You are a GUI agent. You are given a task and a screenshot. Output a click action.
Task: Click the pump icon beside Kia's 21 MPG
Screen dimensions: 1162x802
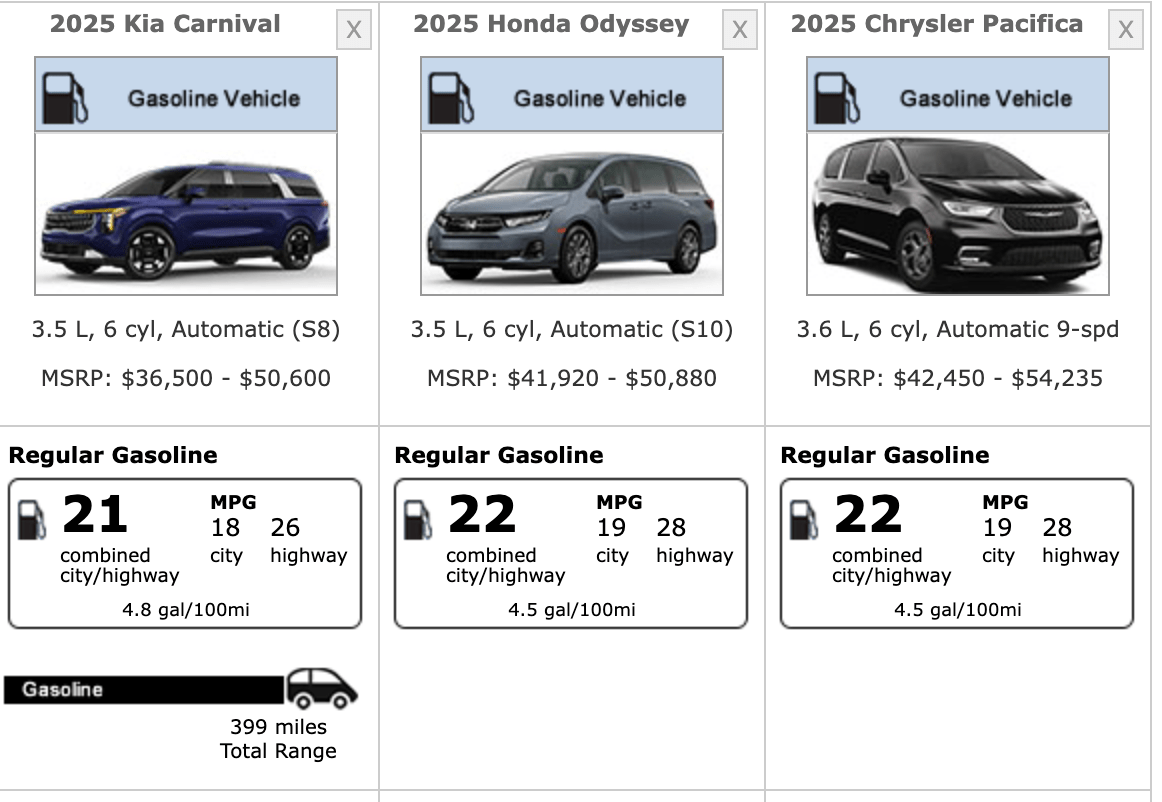(32, 518)
